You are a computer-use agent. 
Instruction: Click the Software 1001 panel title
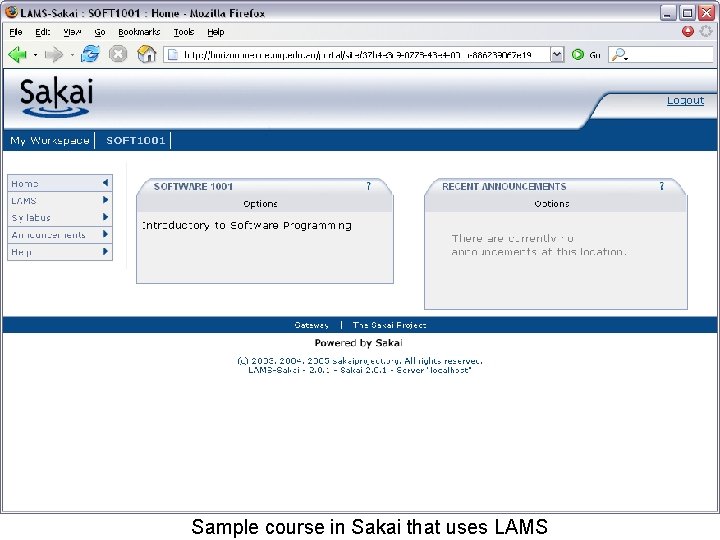coord(193,186)
